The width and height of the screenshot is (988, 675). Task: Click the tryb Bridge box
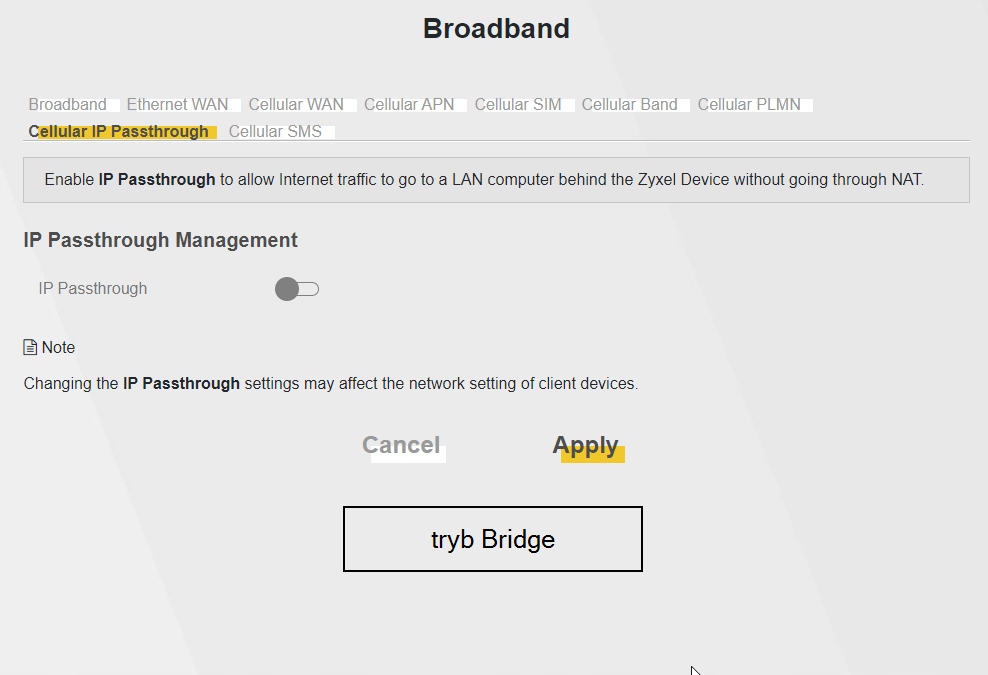492,539
